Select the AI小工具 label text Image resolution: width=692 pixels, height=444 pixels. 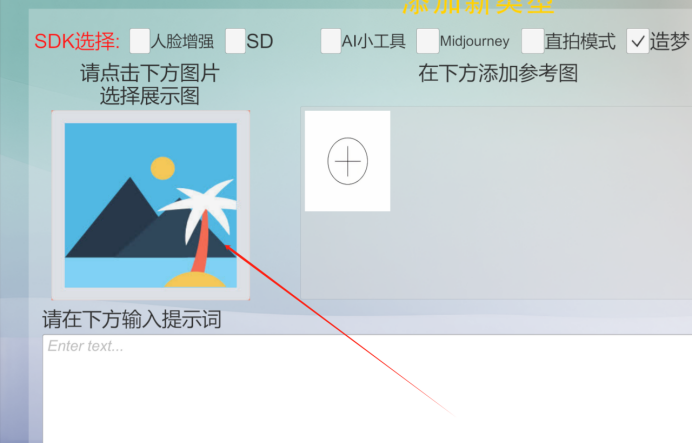coord(373,41)
